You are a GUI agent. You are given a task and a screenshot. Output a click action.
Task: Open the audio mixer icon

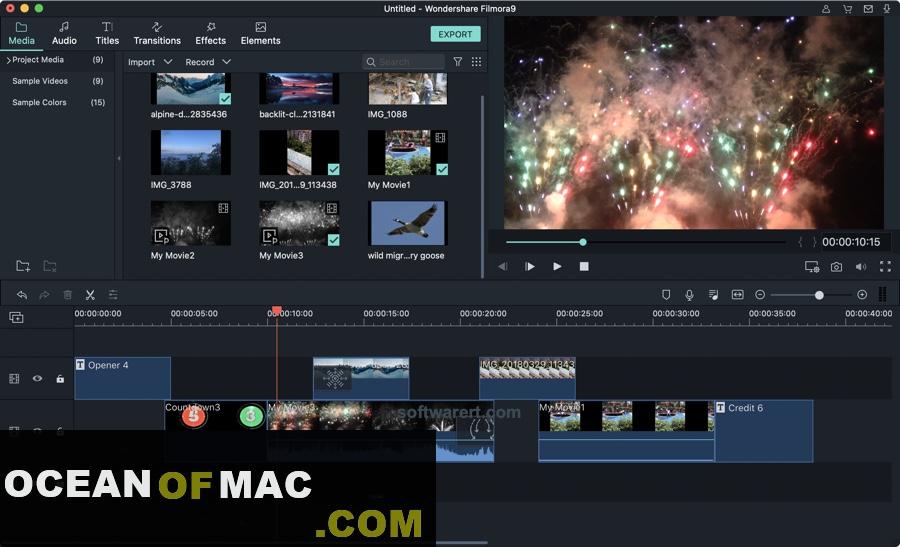click(x=713, y=294)
